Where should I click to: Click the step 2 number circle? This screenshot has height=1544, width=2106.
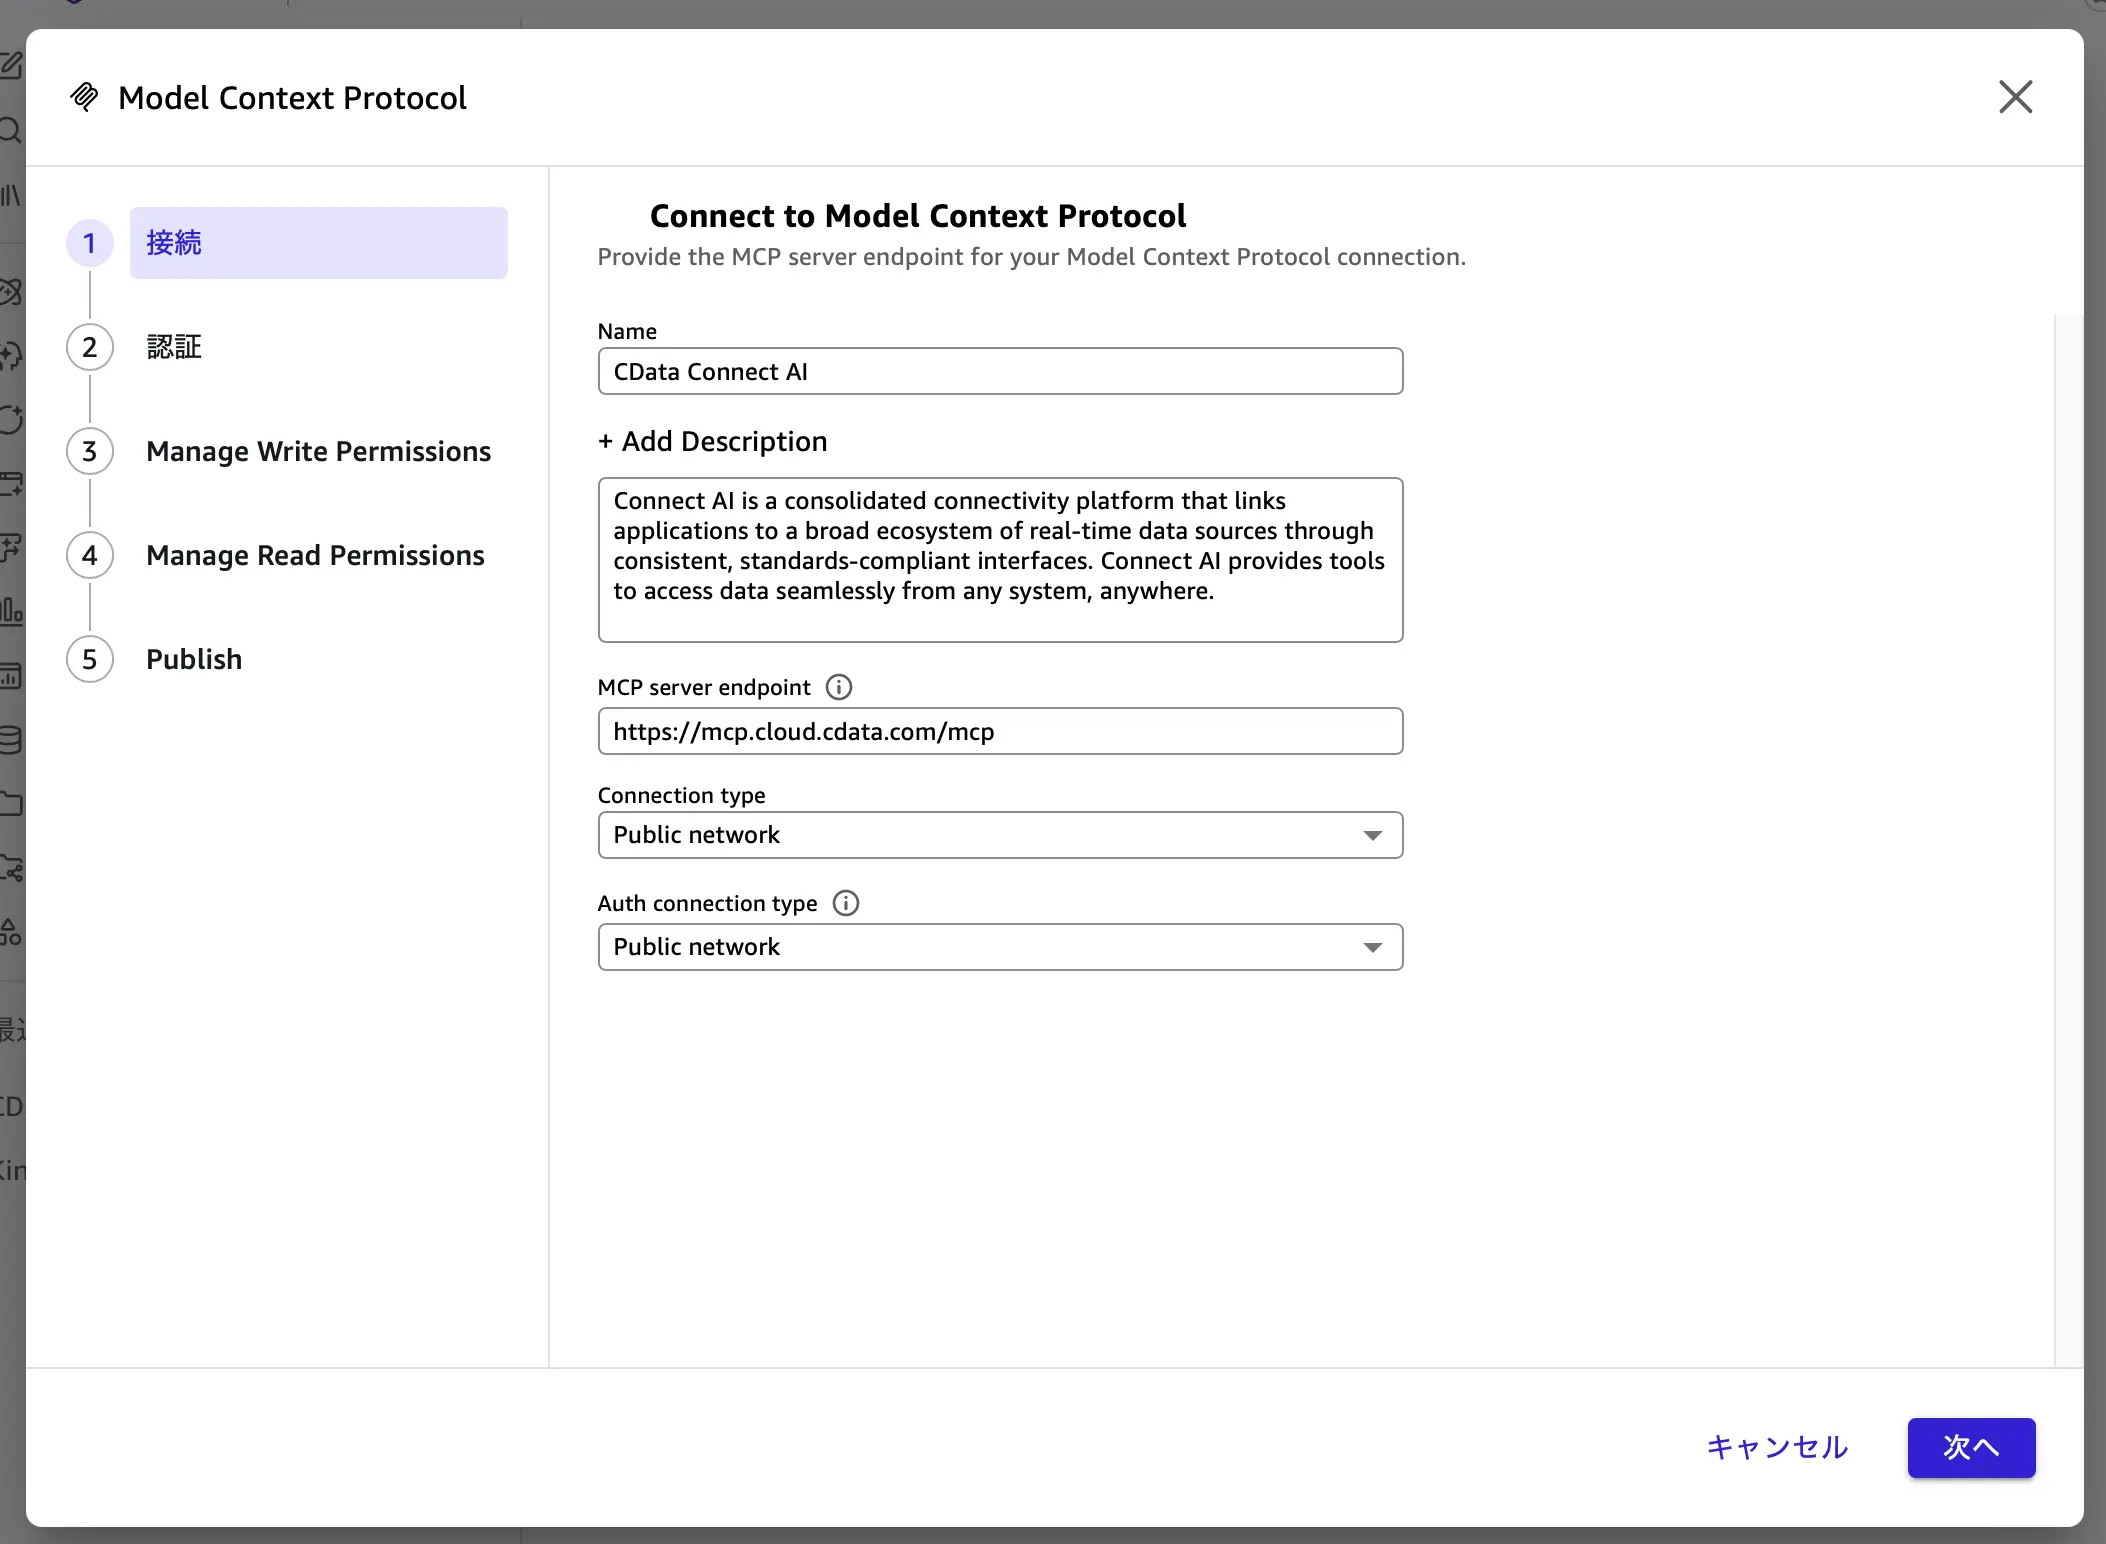coord(90,347)
